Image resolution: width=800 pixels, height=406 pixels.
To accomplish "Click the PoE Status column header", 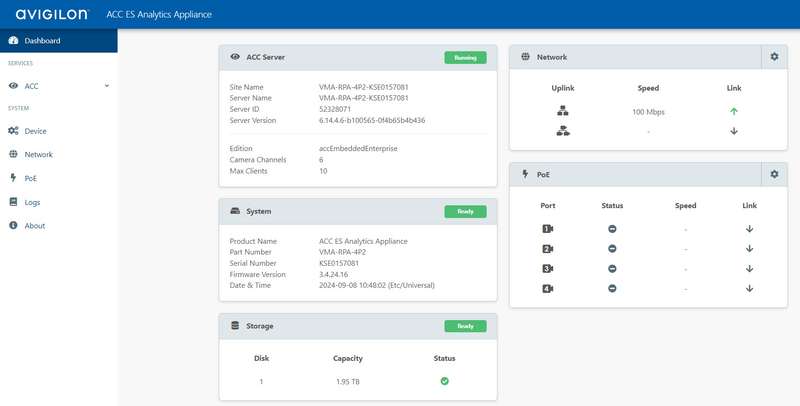I will point(612,206).
